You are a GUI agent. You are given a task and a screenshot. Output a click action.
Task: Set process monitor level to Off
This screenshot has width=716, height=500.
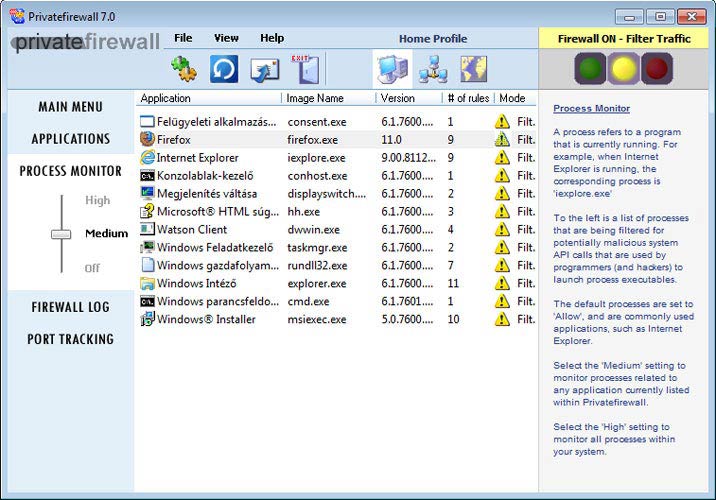tap(92, 268)
